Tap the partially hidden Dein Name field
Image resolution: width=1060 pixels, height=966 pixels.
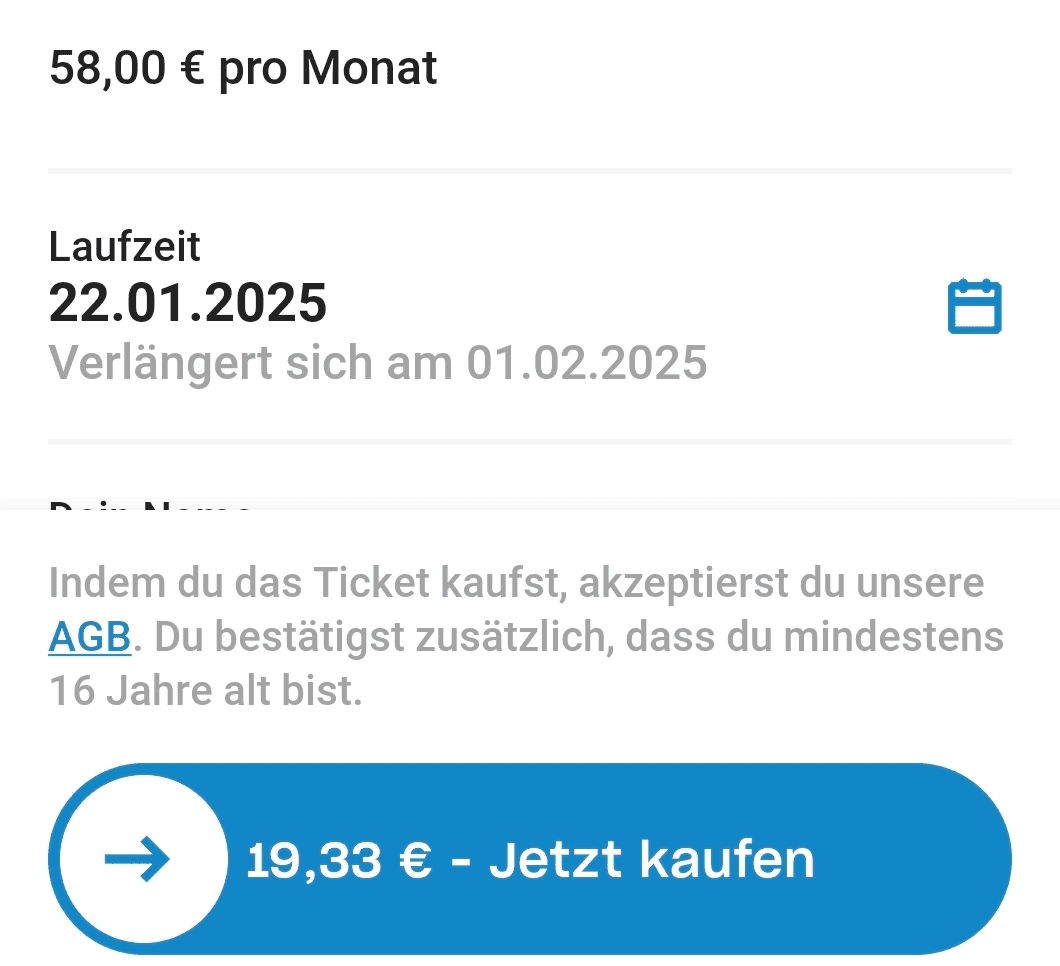(x=150, y=504)
